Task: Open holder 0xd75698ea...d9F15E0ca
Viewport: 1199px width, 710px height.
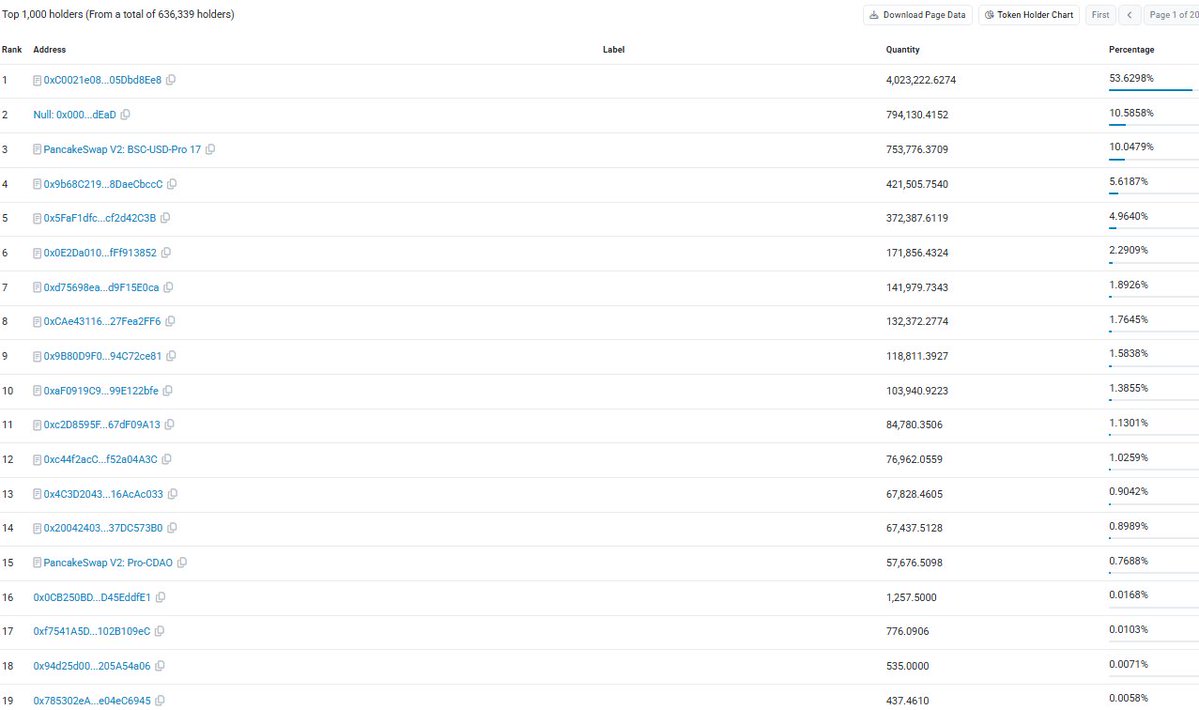Action: click(101, 287)
